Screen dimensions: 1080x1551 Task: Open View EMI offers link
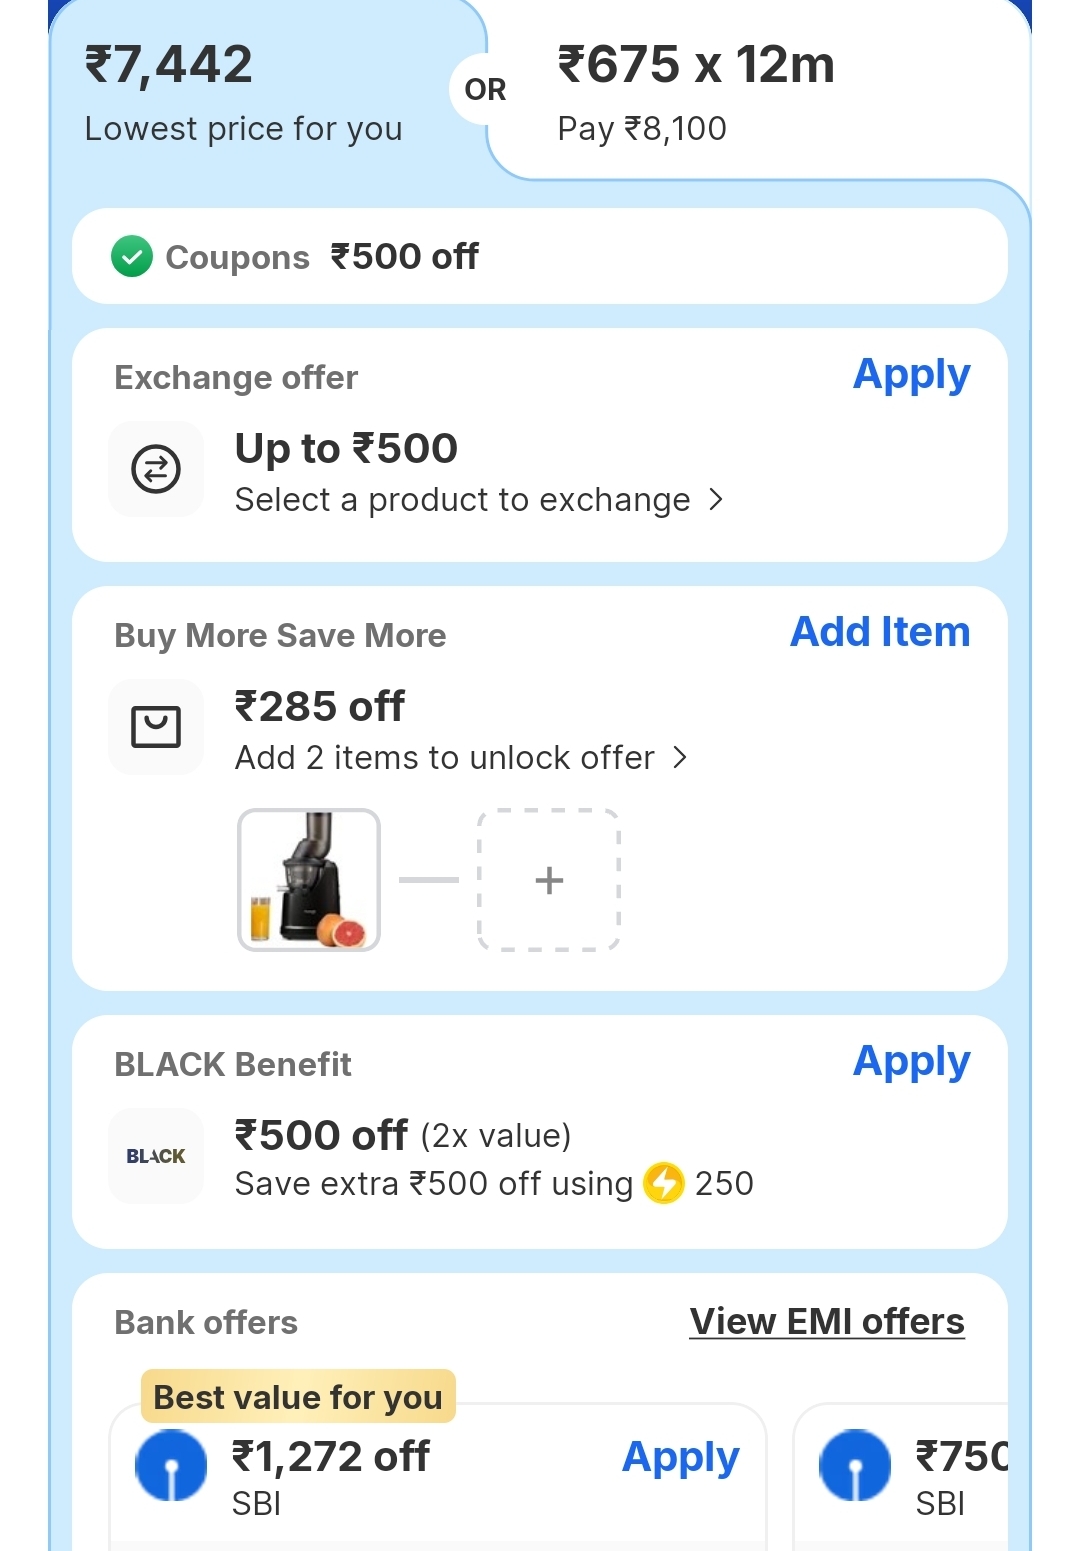coord(827,1322)
